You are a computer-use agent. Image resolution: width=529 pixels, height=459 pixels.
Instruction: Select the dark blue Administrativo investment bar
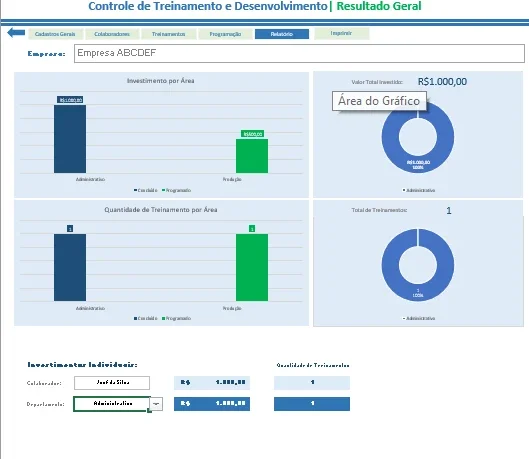coord(70,139)
